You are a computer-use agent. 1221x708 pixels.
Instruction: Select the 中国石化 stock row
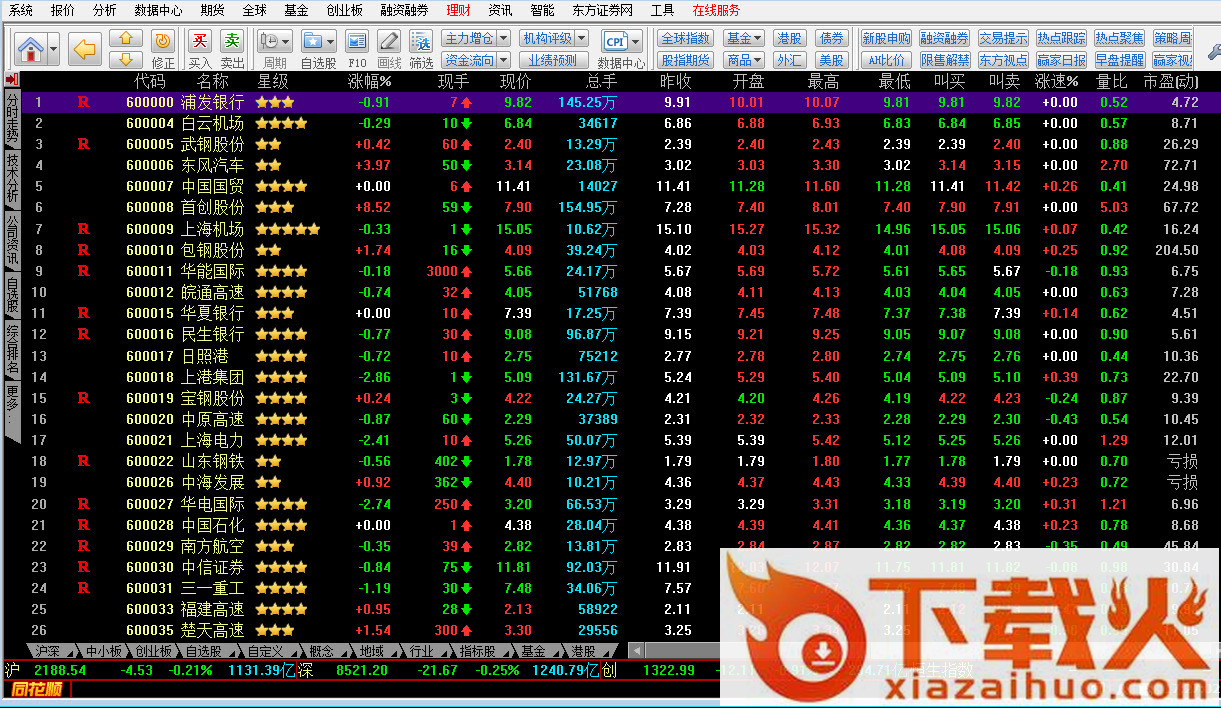coord(610,525)
